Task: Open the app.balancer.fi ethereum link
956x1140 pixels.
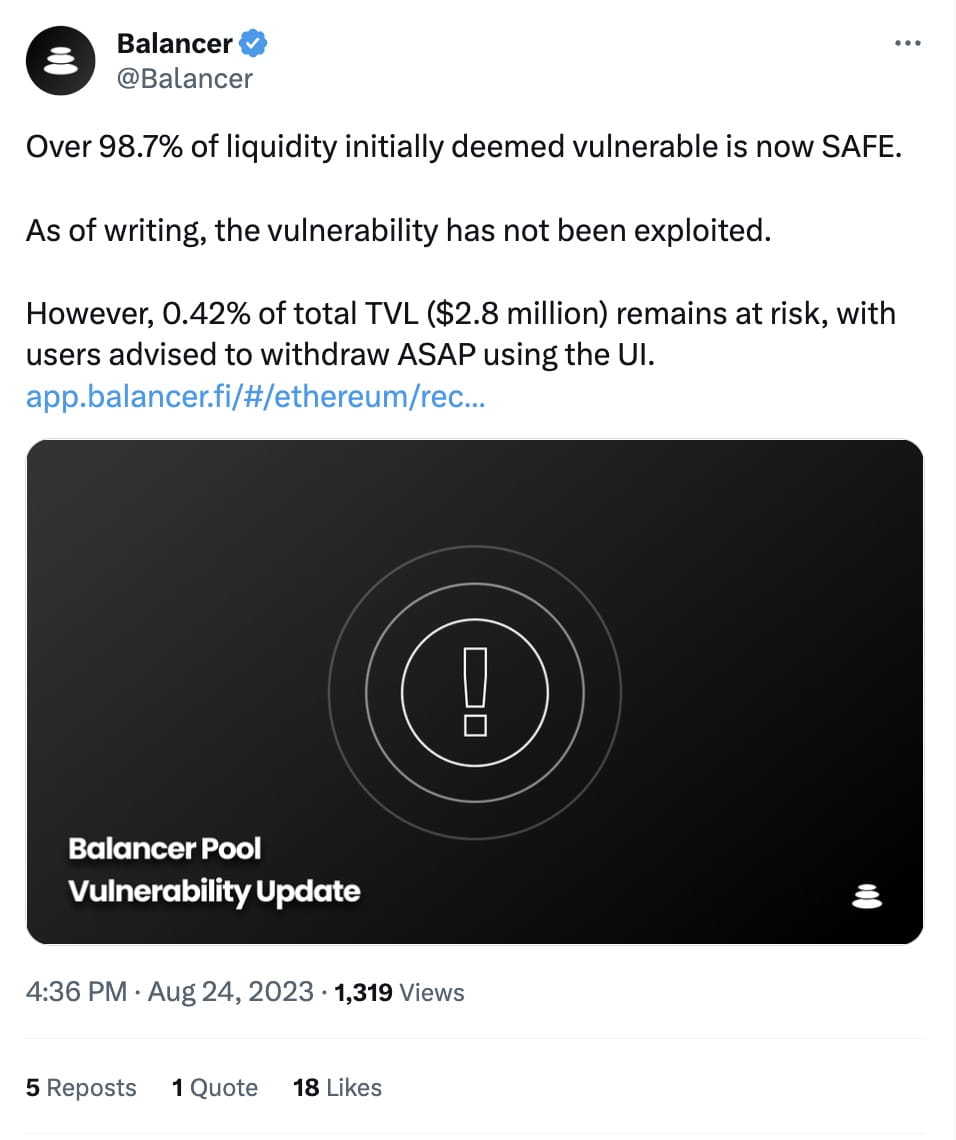Action: (x=253, y=396)
